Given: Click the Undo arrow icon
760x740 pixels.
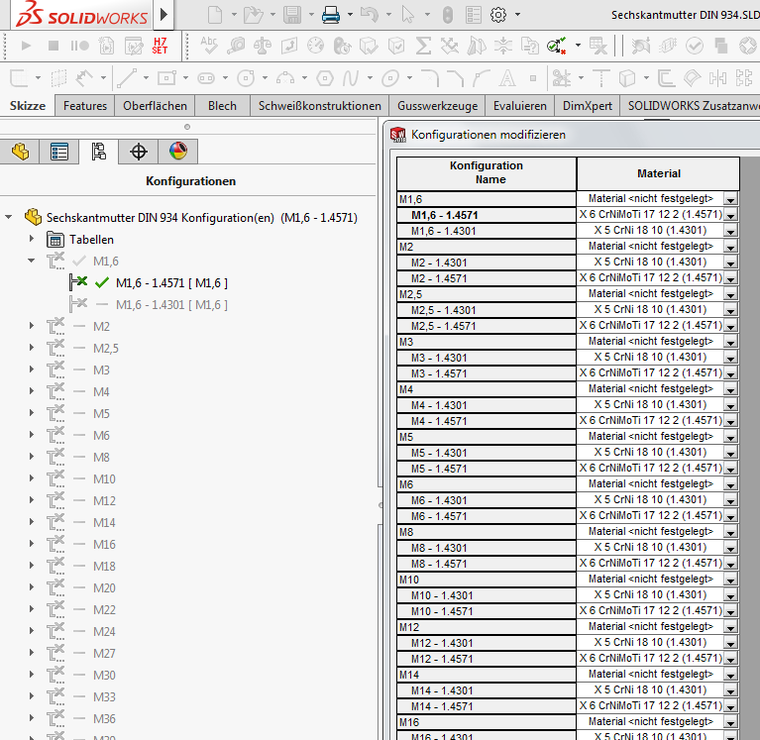Looking at the screenshot, I should point(369,15).
